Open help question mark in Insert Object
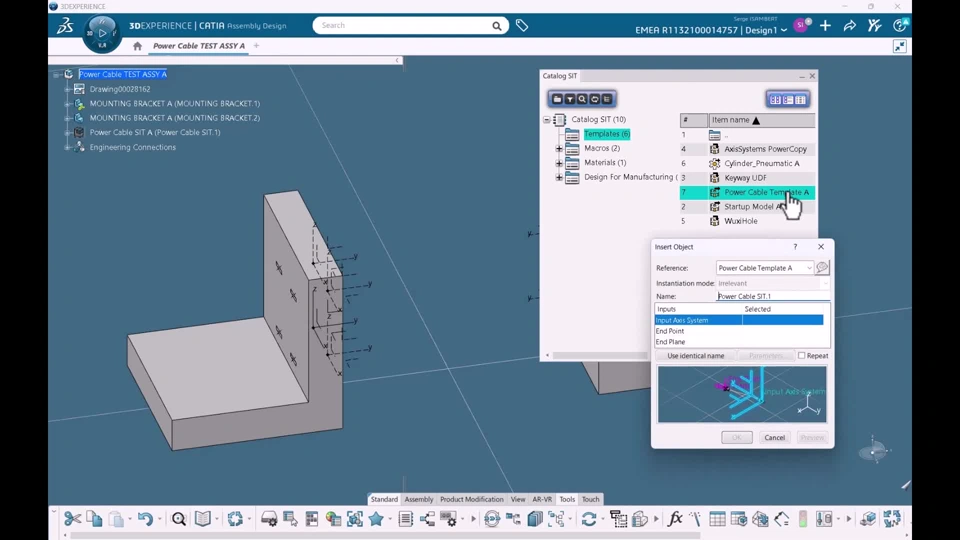This screenshot has width=960, height=540. point(795,247)
